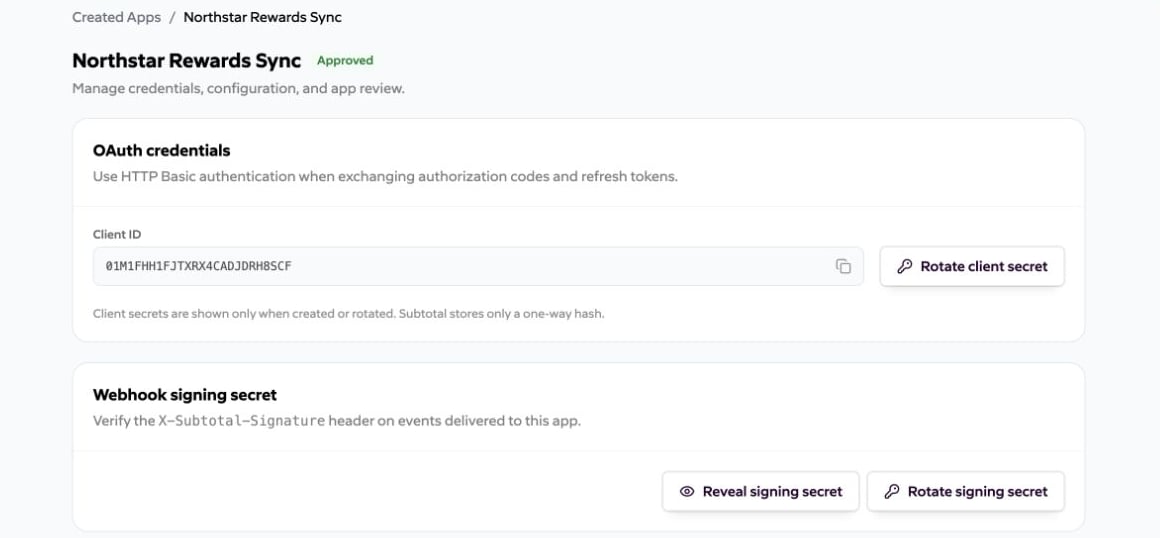Click the Client ID label
1160x538 pixels.
[117, 235]
